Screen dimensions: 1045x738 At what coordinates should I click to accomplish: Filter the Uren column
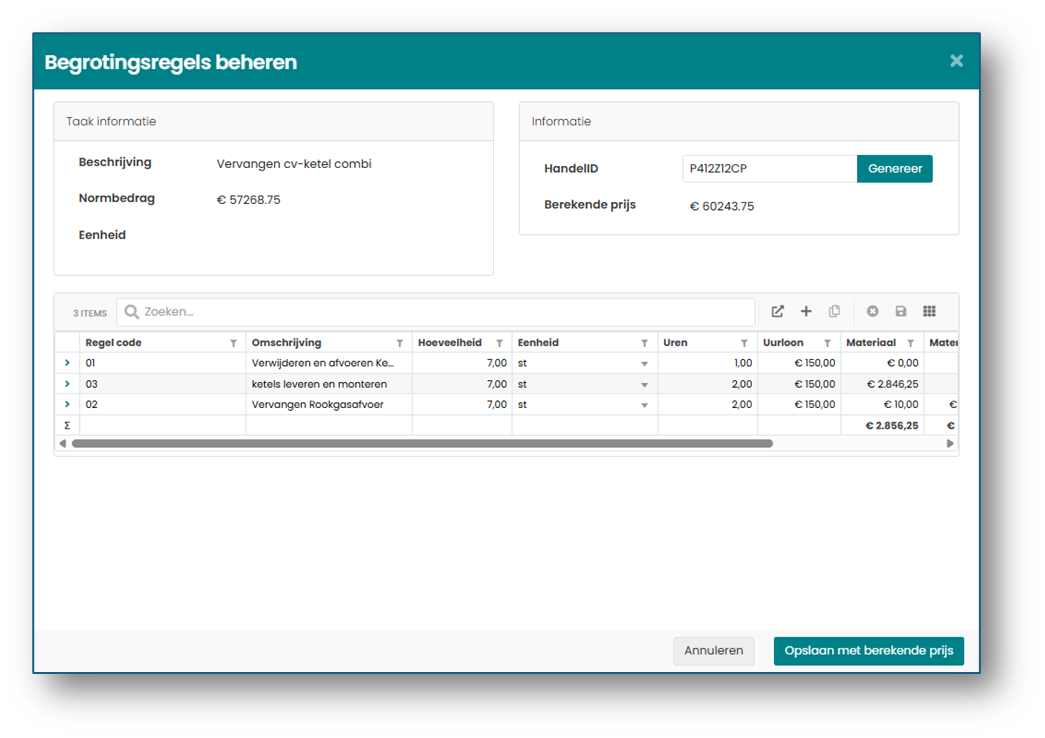coord(744,343)
